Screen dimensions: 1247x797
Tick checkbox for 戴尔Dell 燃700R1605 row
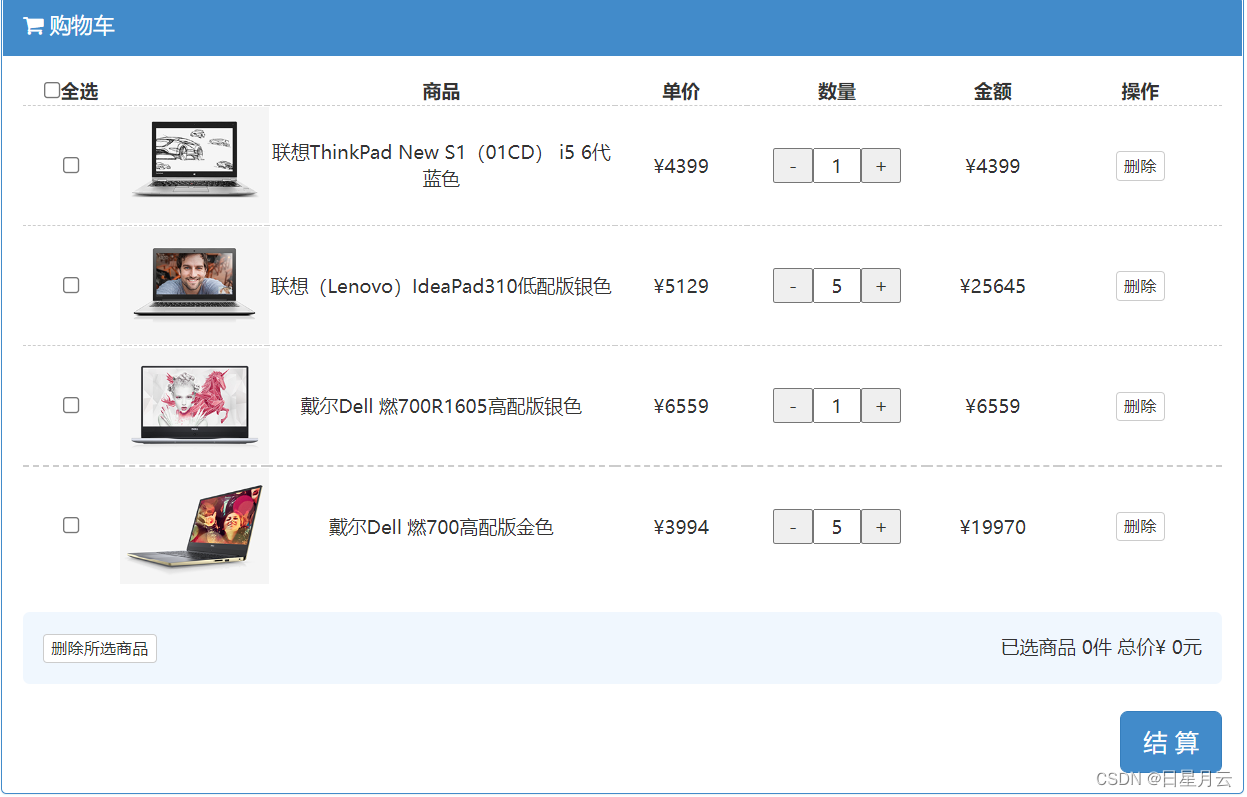(x=71, y=405)
